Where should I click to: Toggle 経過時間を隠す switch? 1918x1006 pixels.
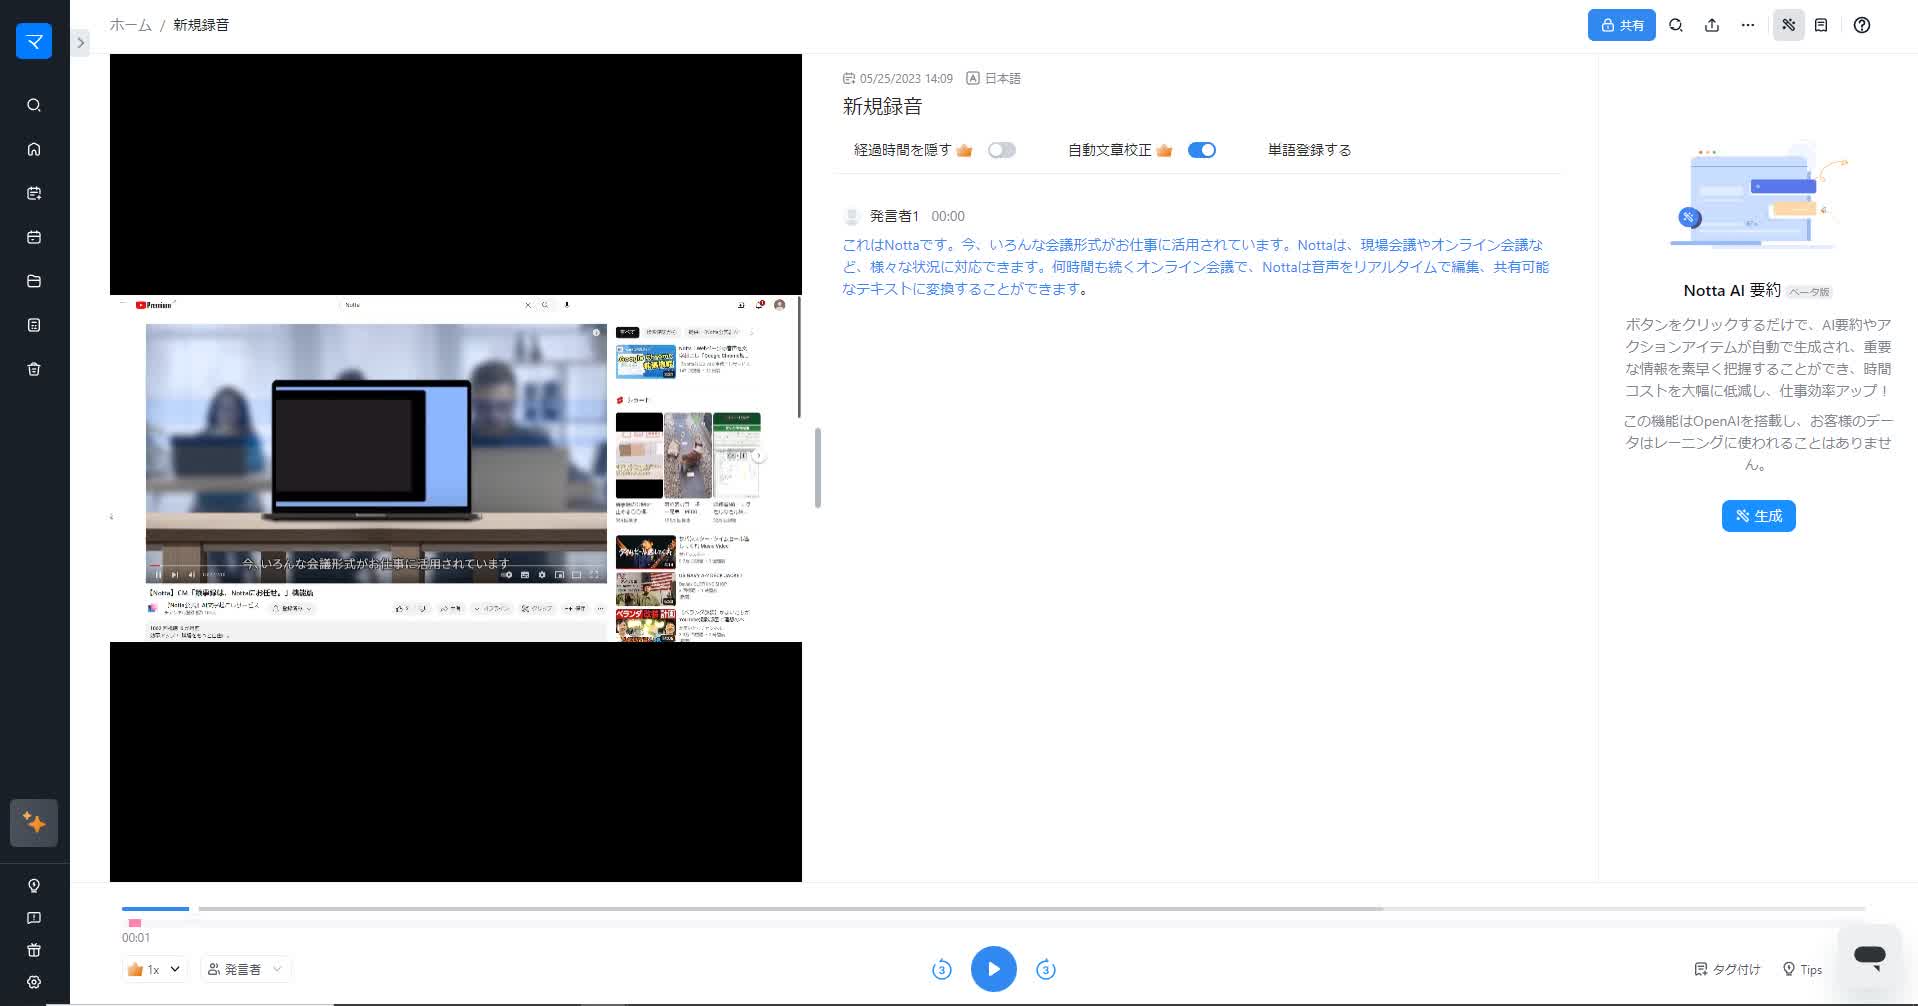pos(1001,150)
